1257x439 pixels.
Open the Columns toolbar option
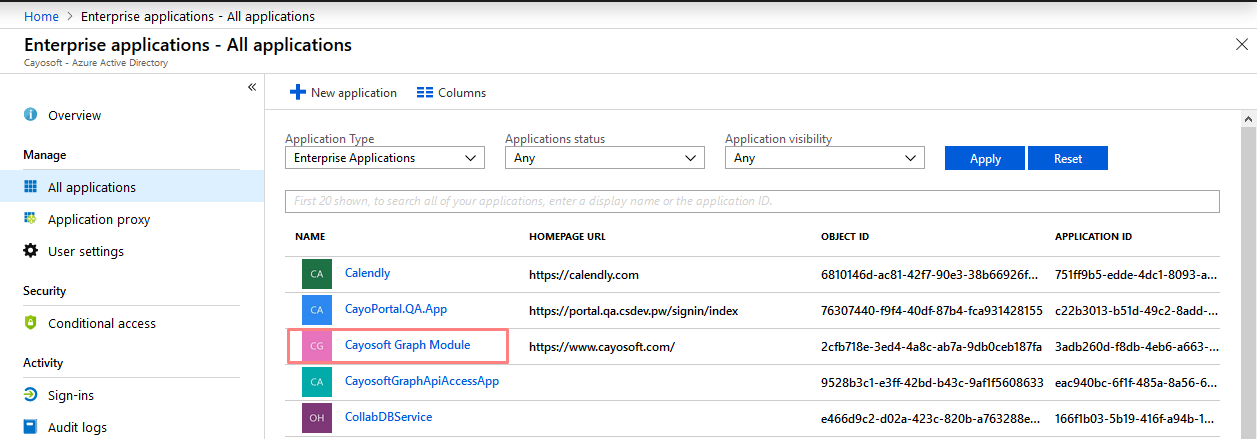click(451, 92)
